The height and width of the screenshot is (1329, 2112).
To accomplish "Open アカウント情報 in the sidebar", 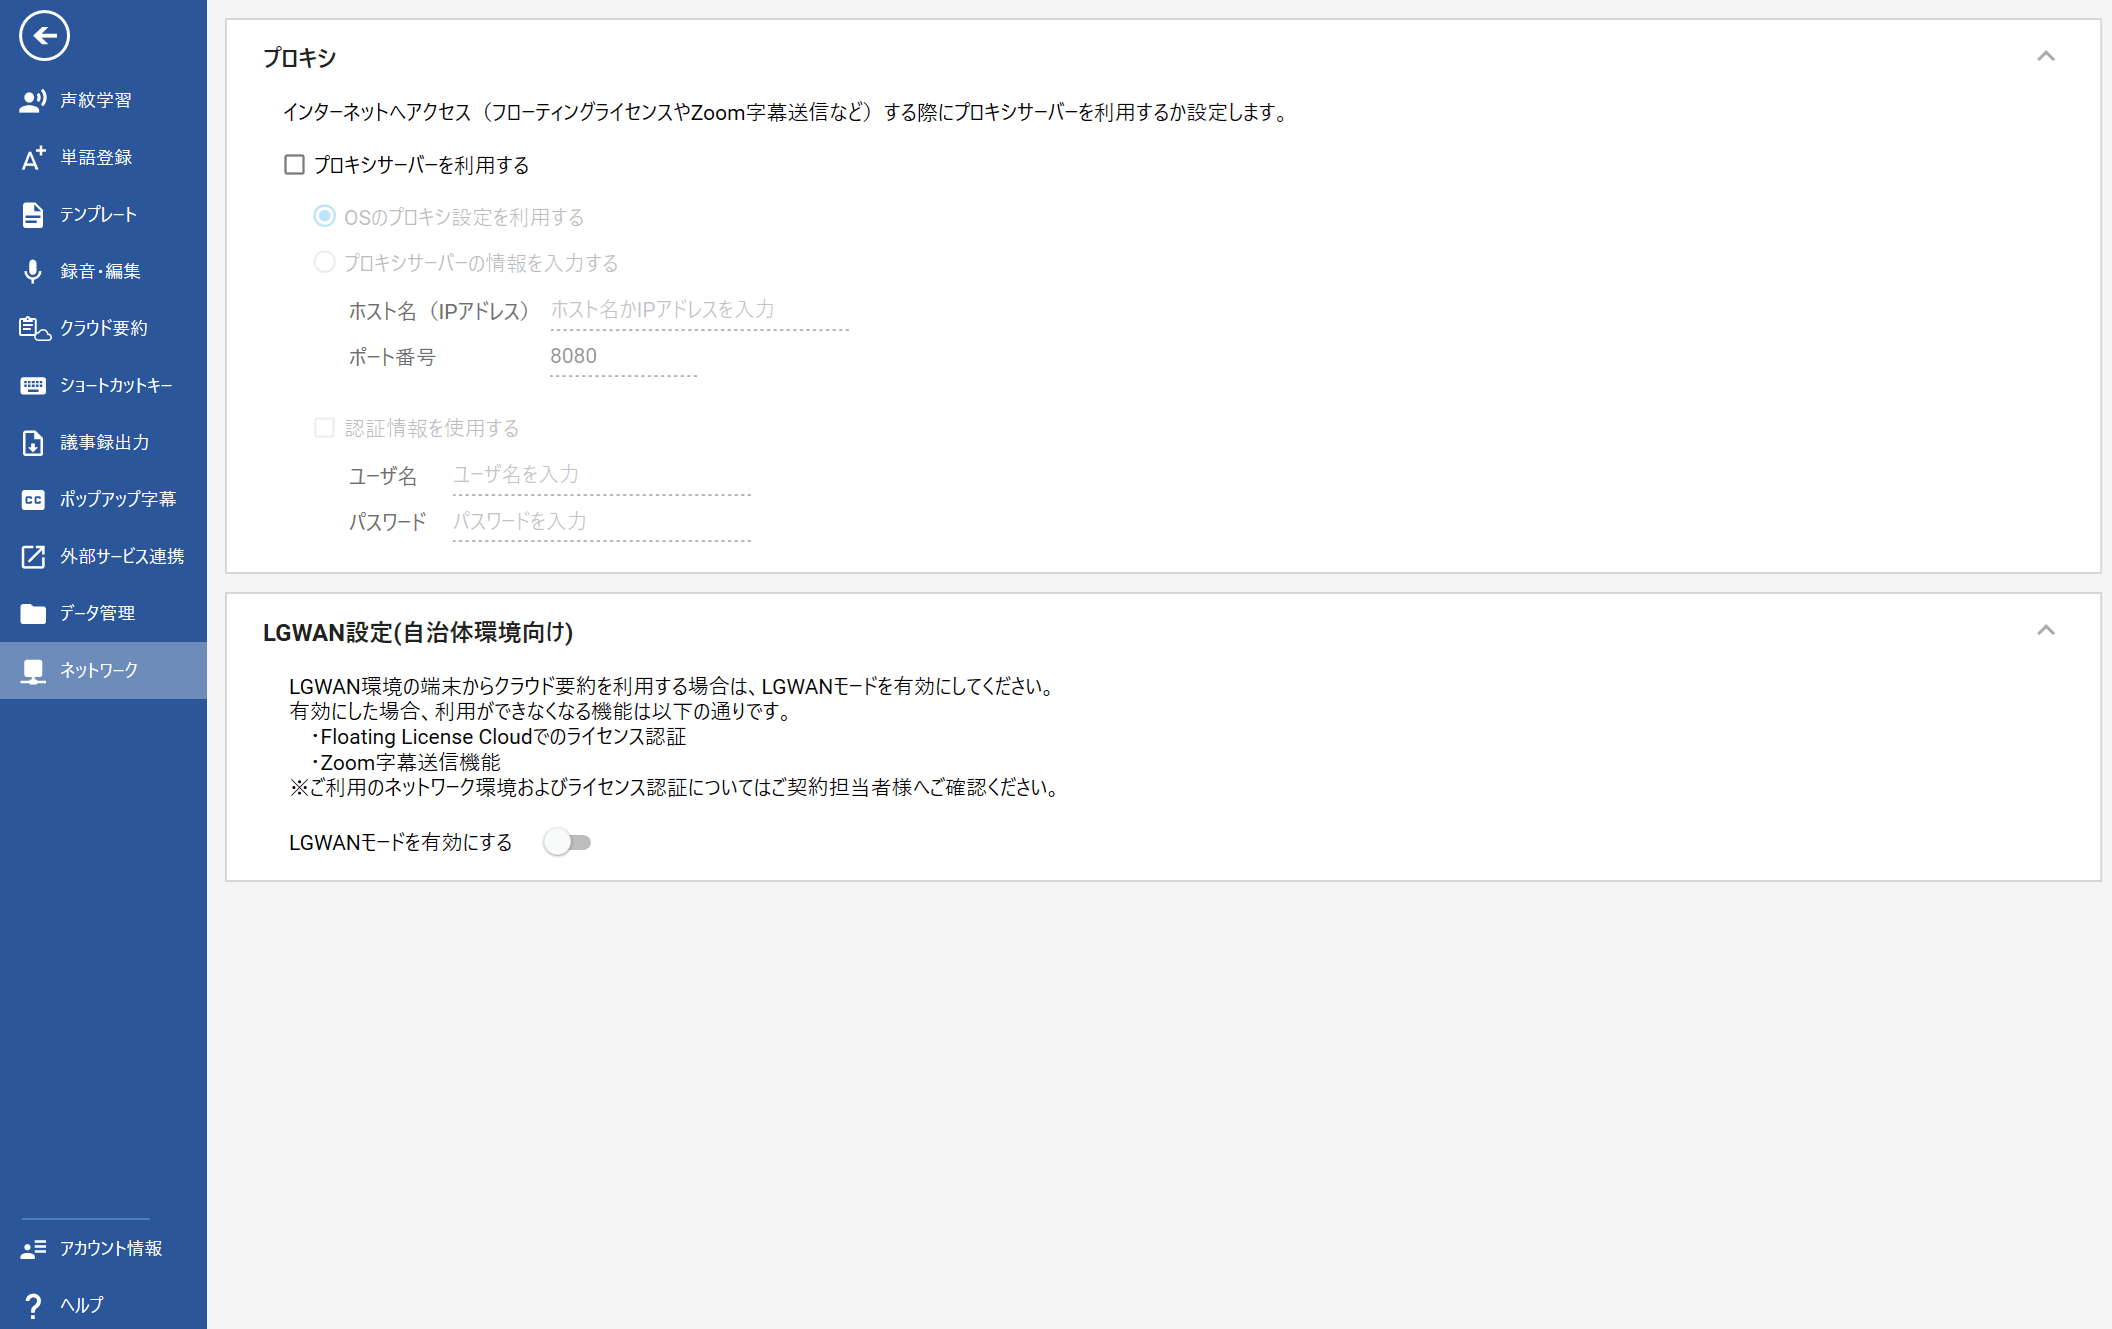I will pyautogui.click(x=110, y=1248).
